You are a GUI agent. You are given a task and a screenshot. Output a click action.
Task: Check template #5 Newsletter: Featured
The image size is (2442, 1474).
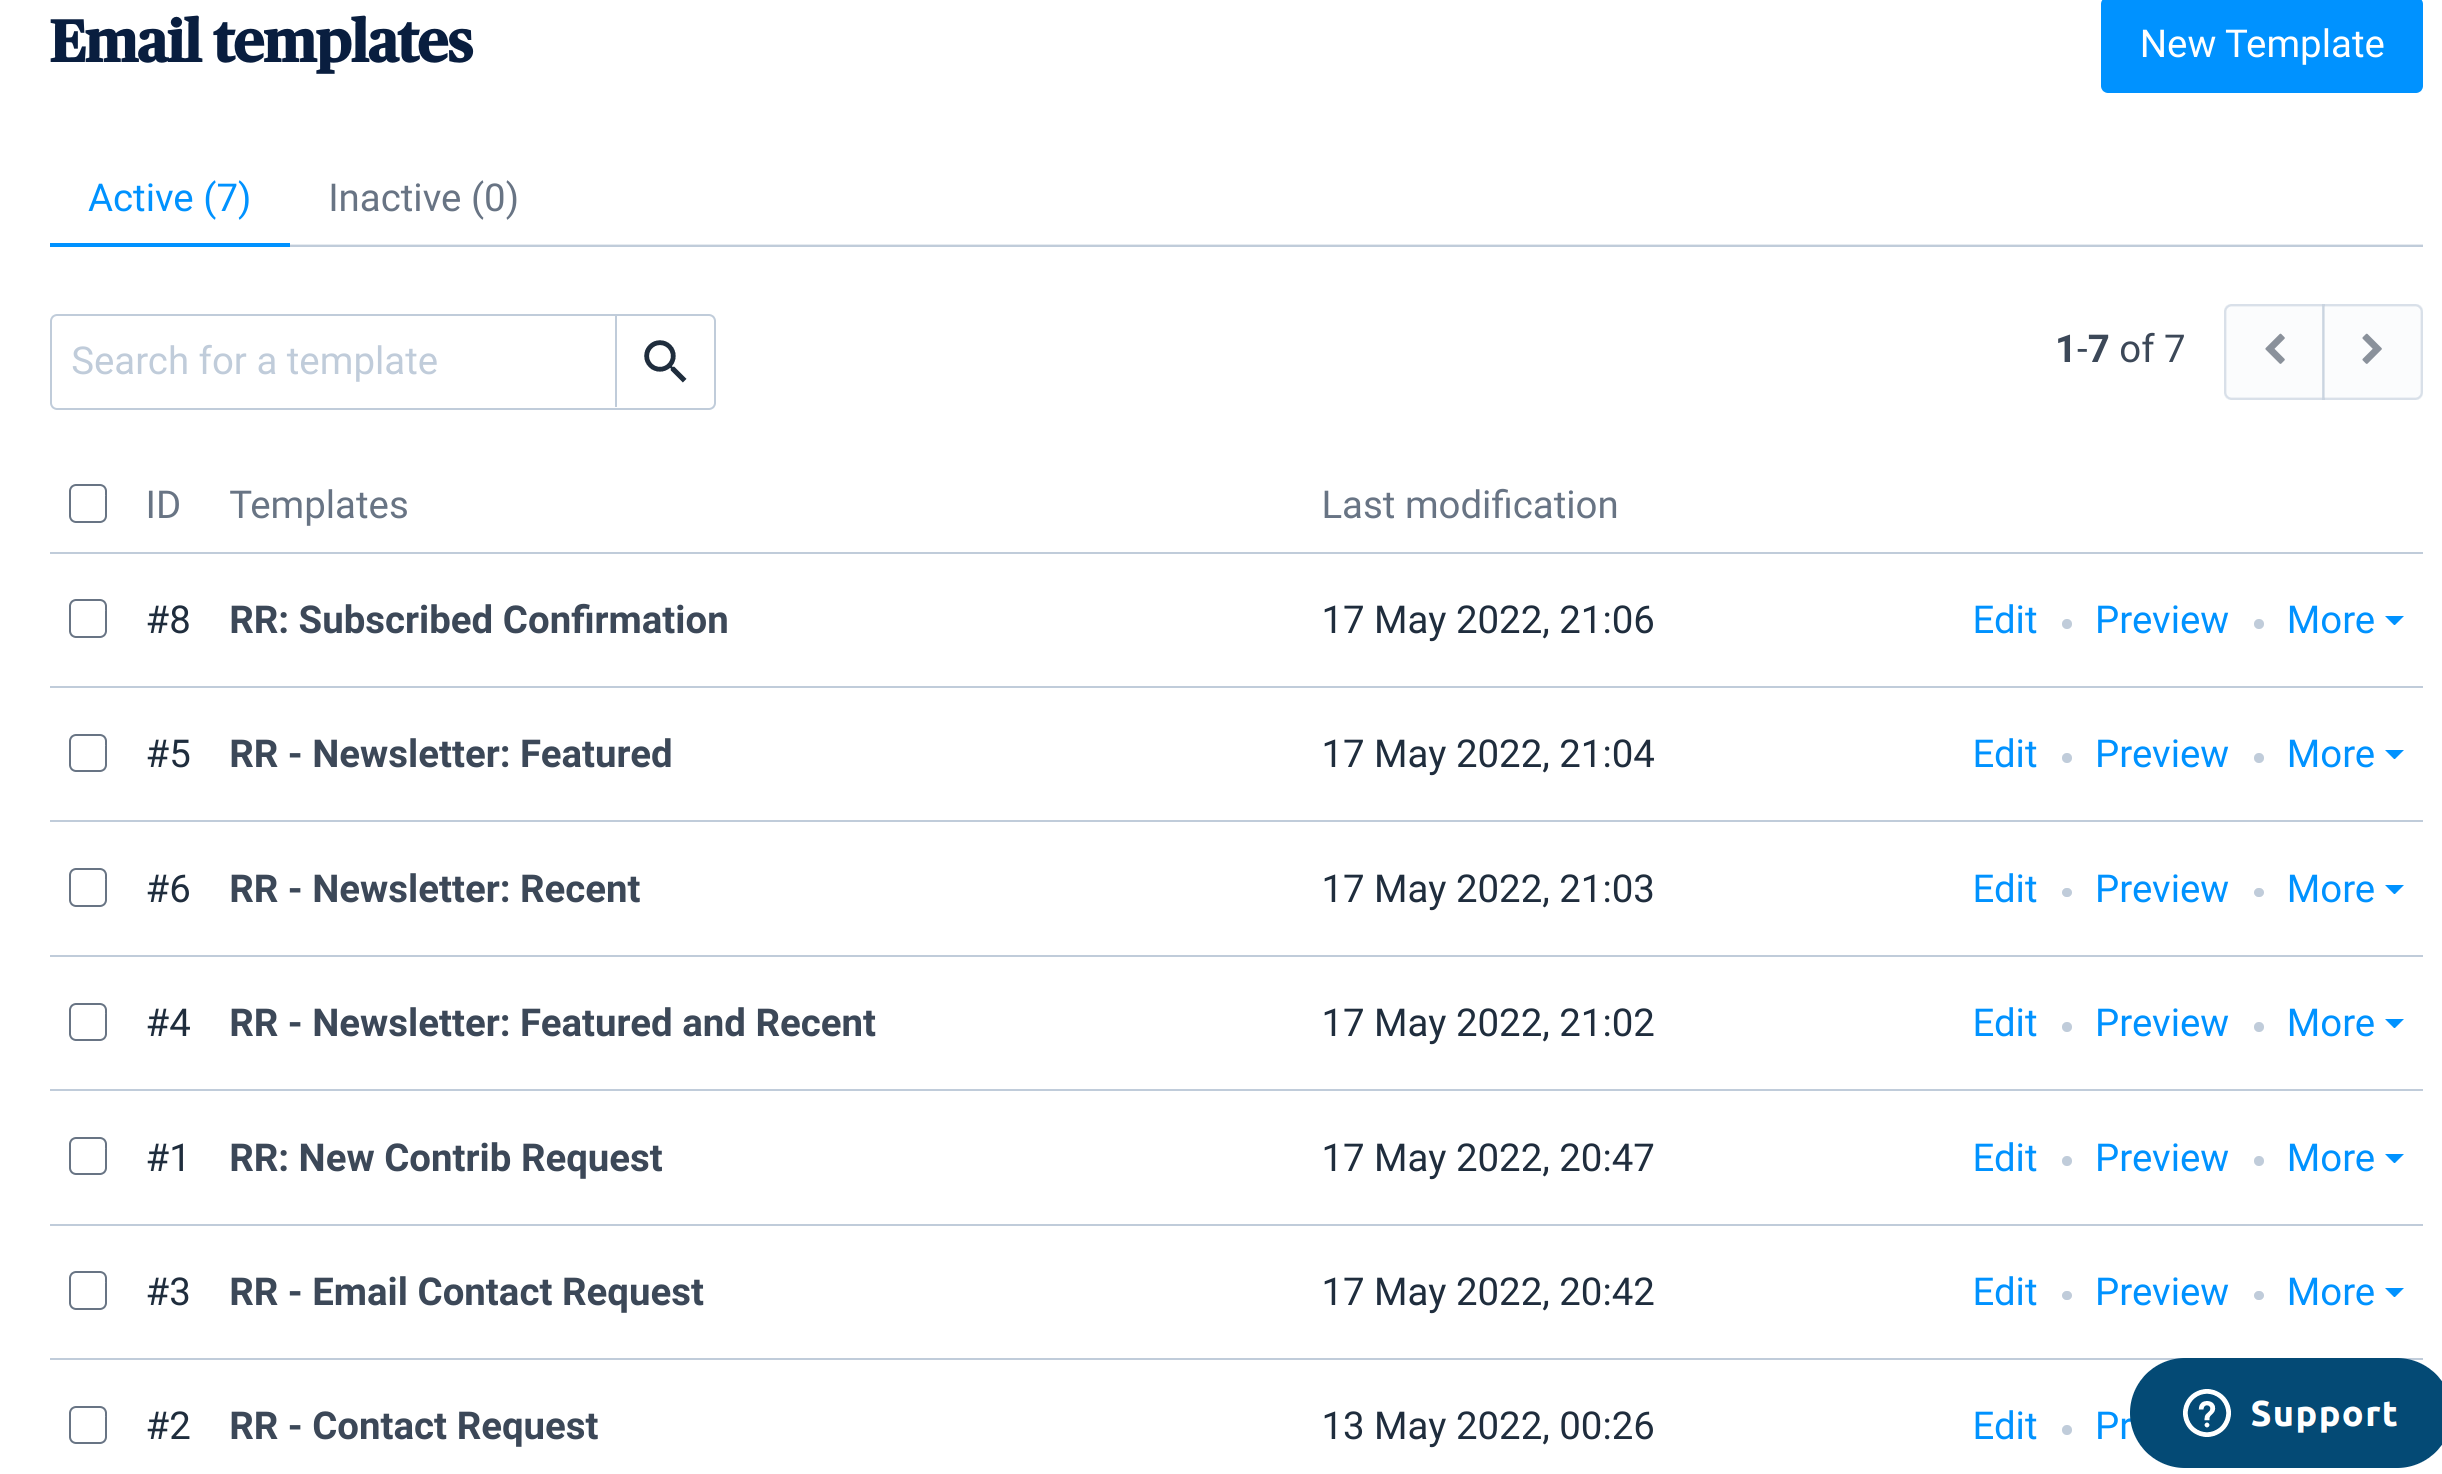88,753
